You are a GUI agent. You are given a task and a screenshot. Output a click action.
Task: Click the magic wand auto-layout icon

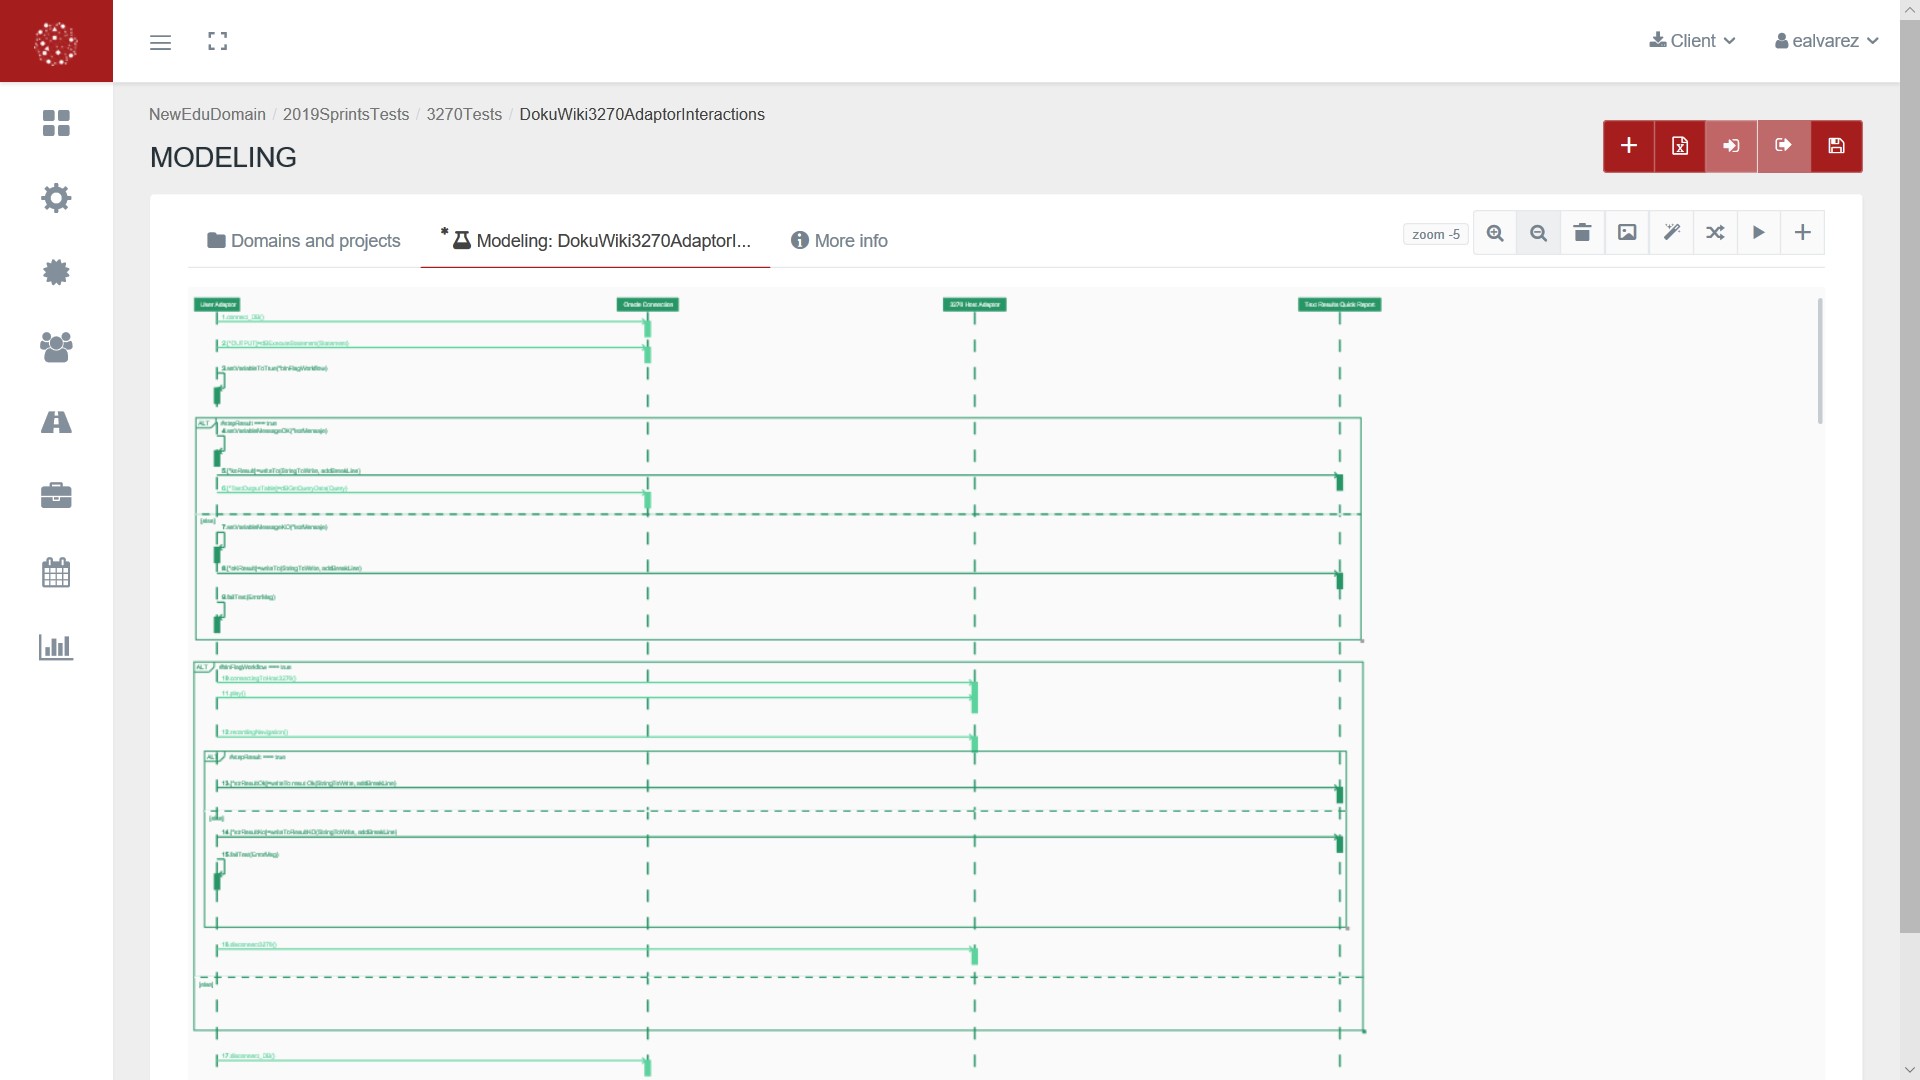(x=1671, y=233)
